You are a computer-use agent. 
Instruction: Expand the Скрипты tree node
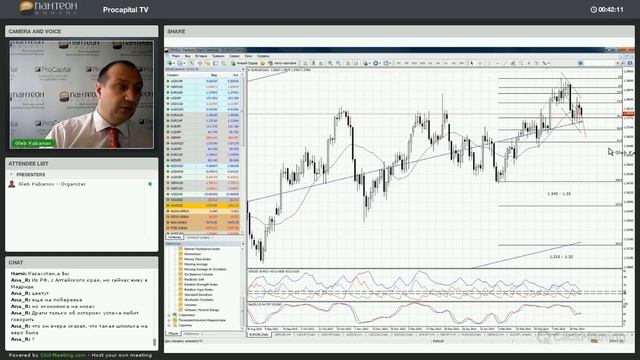(169, 325)
